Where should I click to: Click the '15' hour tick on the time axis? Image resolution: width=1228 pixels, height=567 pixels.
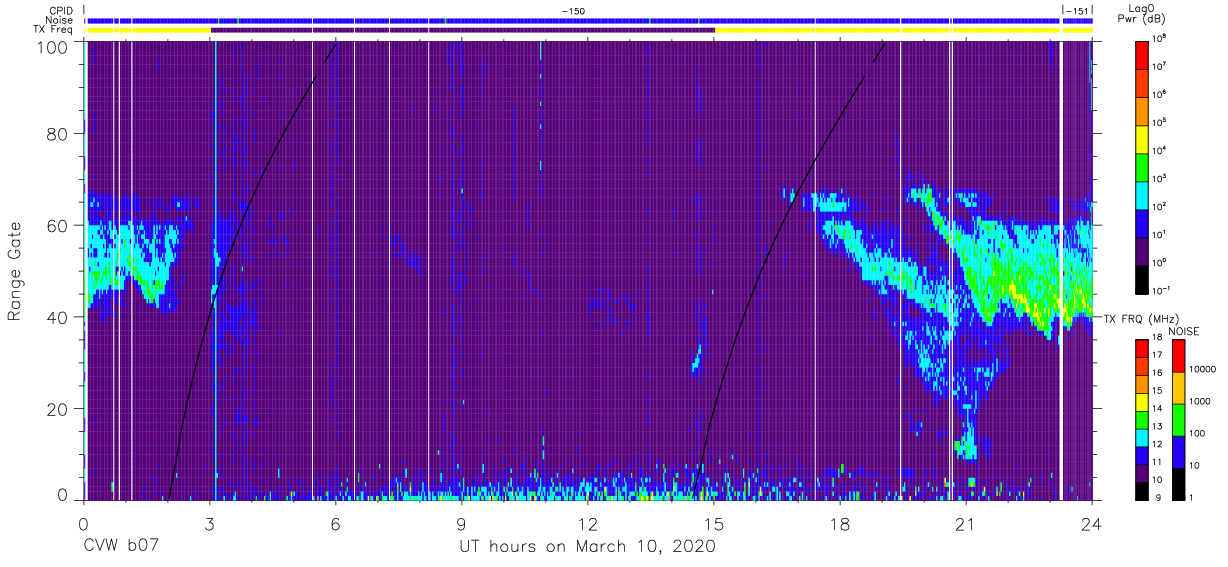point(714,523)
